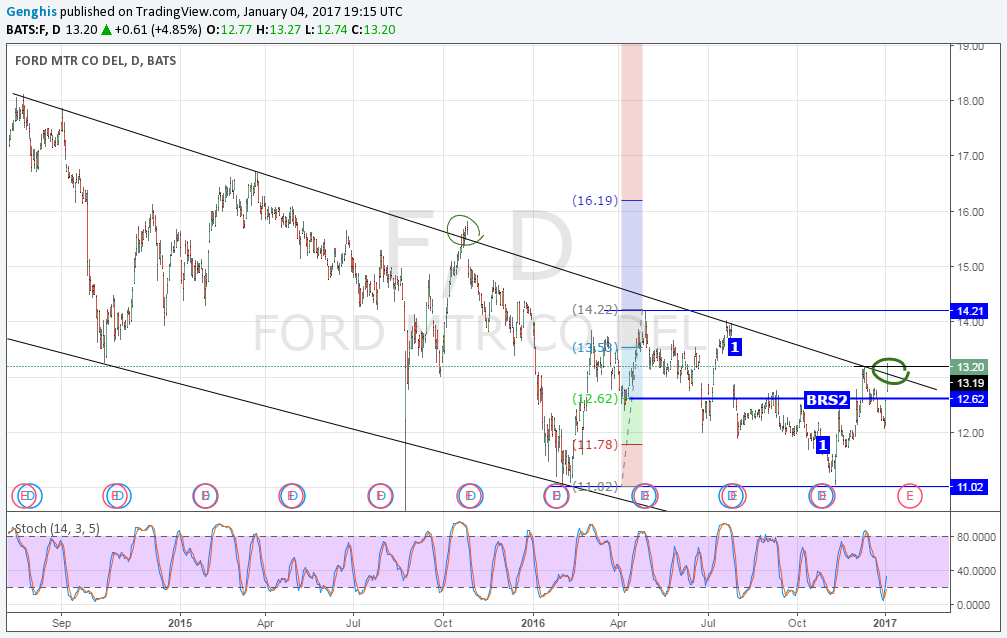Click the +0.61 (+4.85%) change value
This screenshot has width=1007, height=638.
(x=158, y=30)
